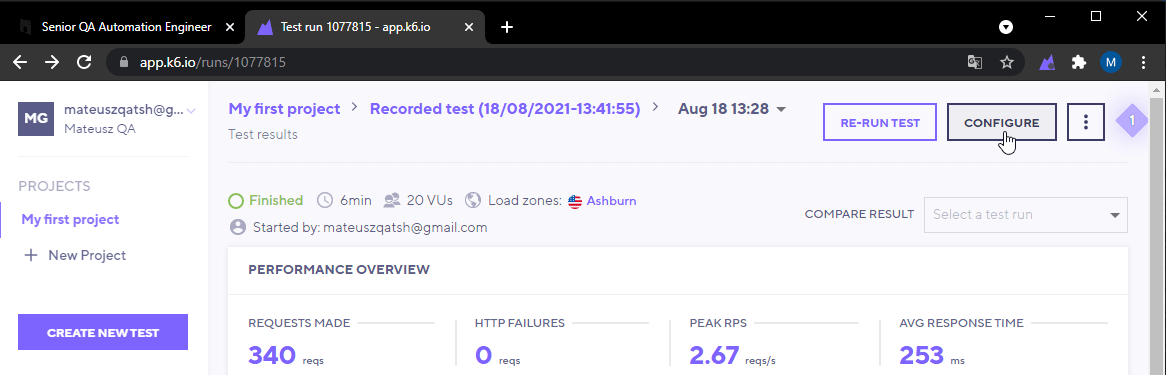Click the translate page icon in address bar

(x=974, y=62)
